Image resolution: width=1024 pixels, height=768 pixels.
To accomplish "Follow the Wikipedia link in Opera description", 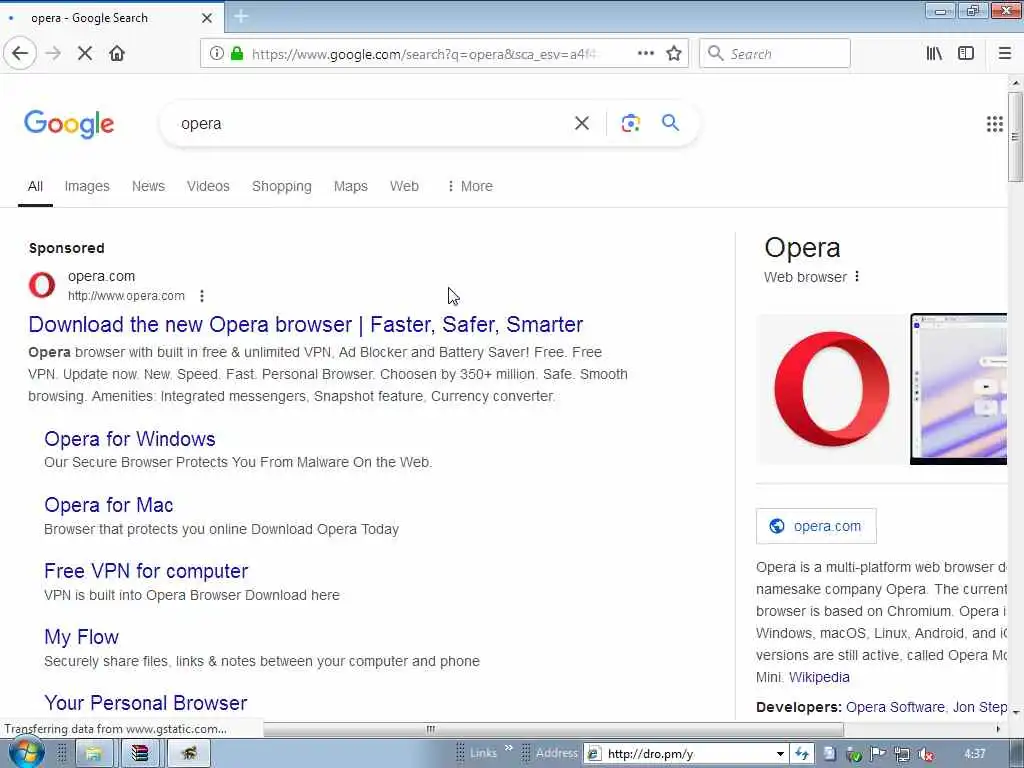I will pos(819,677).
